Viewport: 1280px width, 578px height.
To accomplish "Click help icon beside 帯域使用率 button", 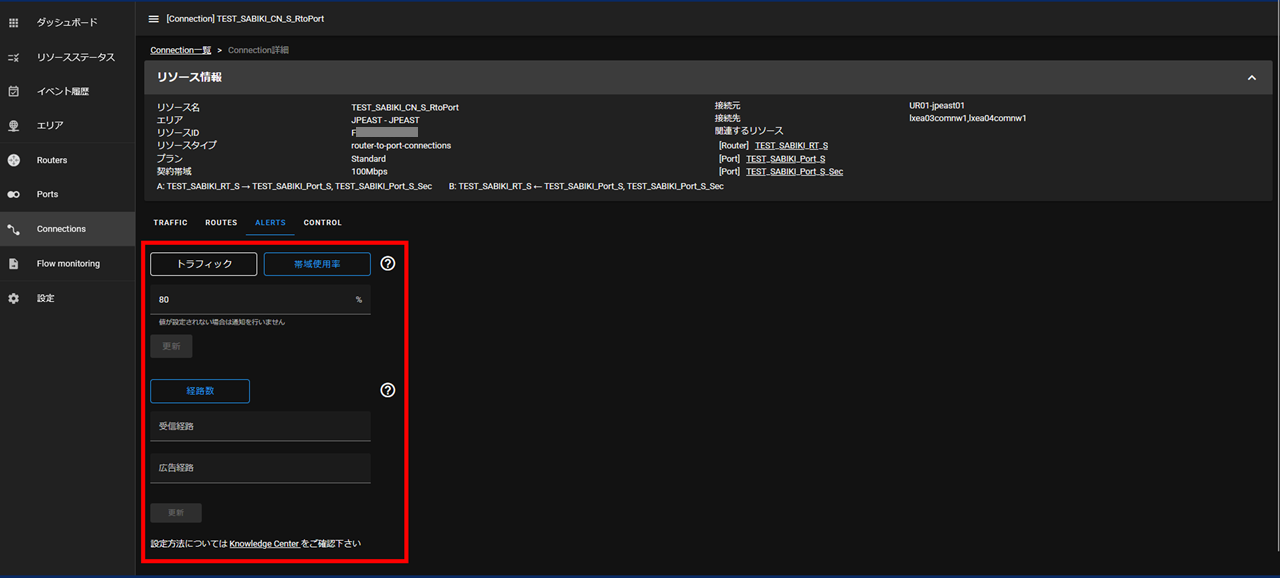I will coord(388,264).
